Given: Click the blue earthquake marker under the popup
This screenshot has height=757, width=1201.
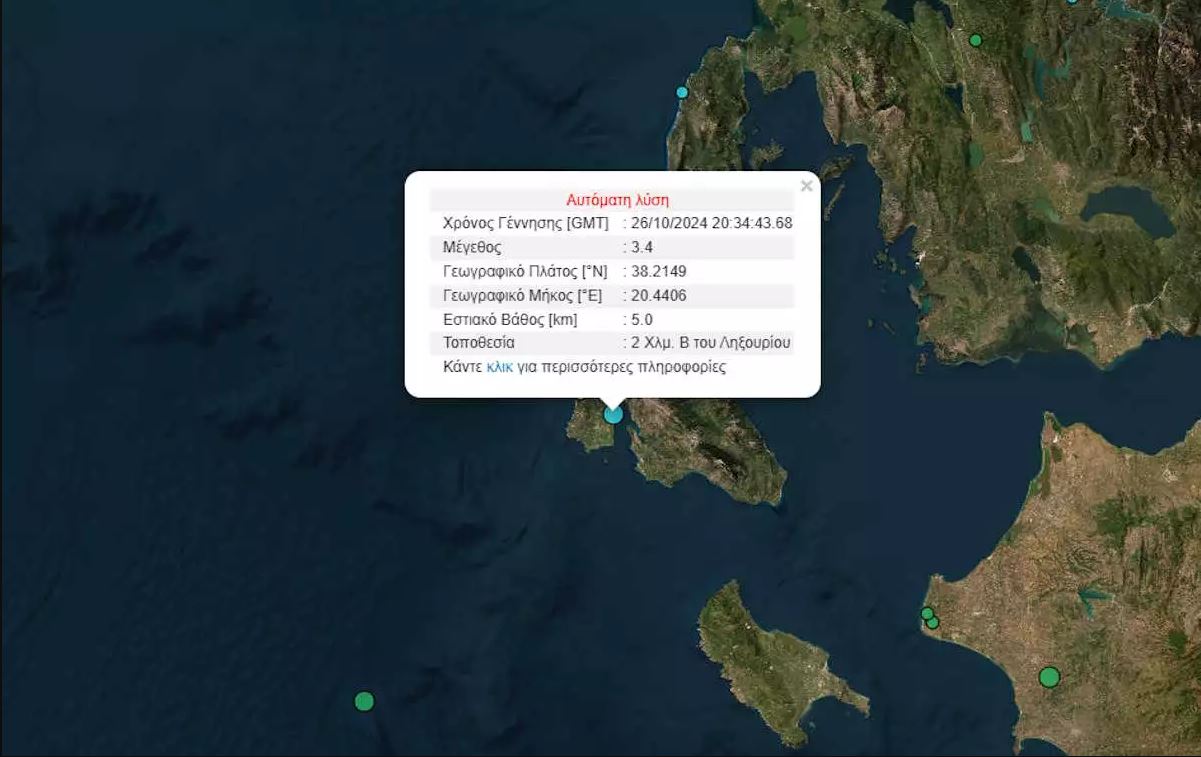Looking at the screenshot, I should click(x=613, y=414).
